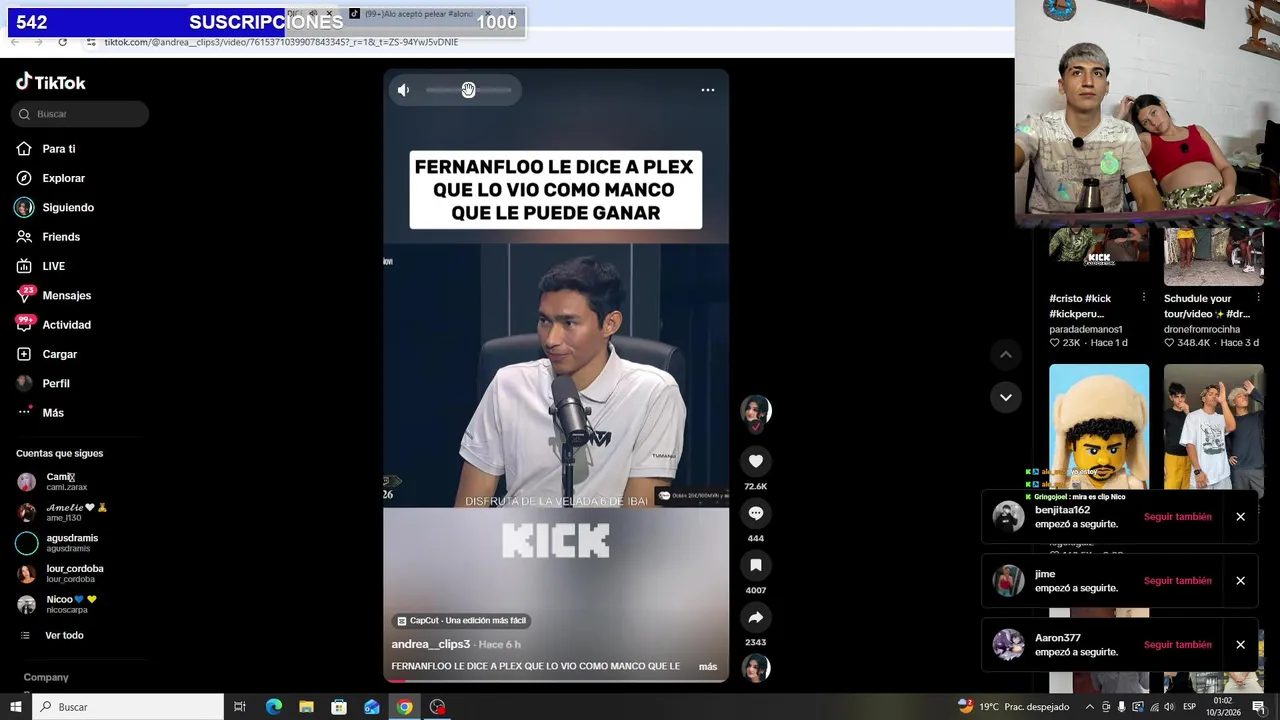The height and width of the screenshot is (720, 1280).
Task: Open system volume from tray
Action: pos(1170,707)
